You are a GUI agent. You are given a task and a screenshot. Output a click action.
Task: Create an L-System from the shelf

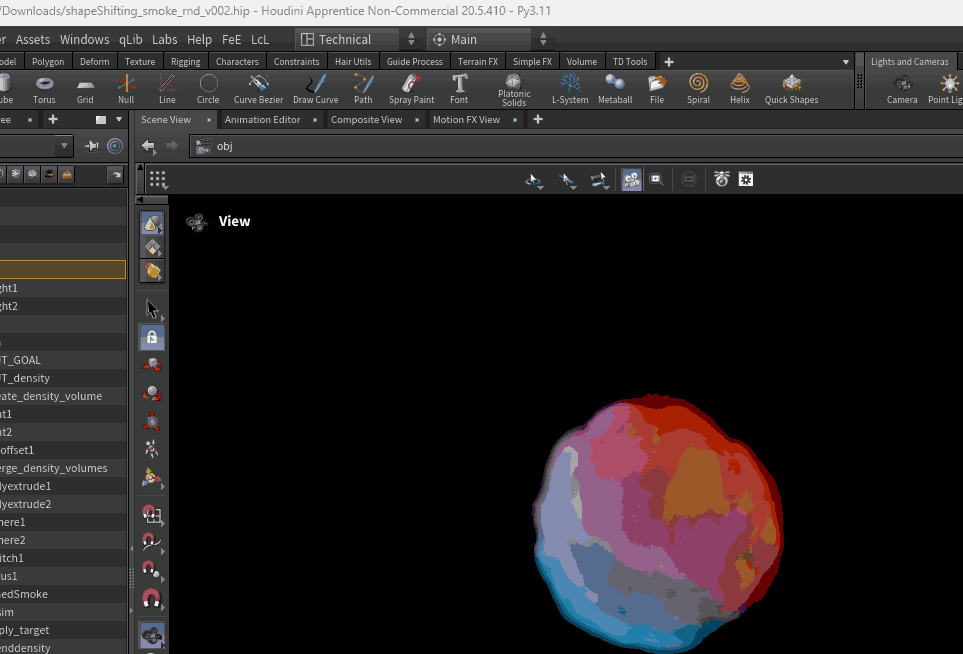[x=570, y=88]
